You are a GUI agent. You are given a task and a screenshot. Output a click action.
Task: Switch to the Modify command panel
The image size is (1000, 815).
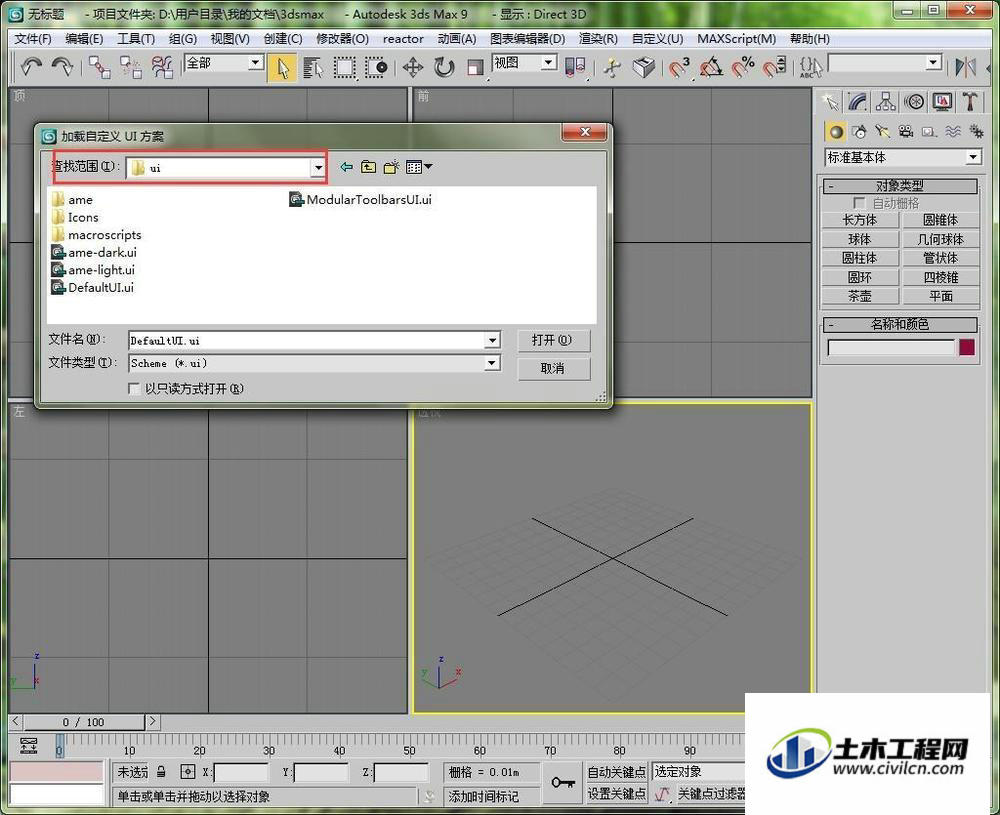click(x=858, y=101)
